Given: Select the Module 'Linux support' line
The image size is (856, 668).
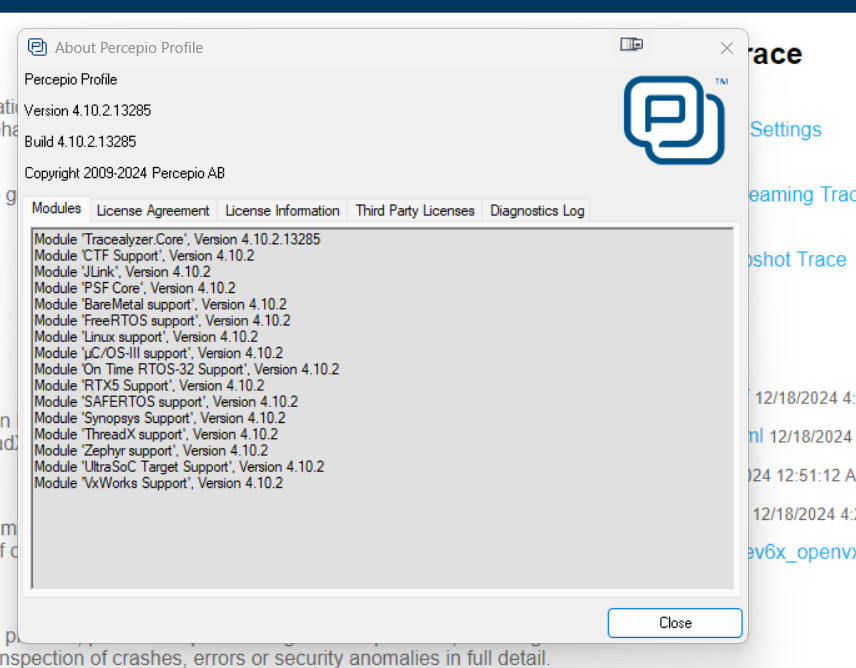Looking at the screenshot, I should (x=146, y=337).
